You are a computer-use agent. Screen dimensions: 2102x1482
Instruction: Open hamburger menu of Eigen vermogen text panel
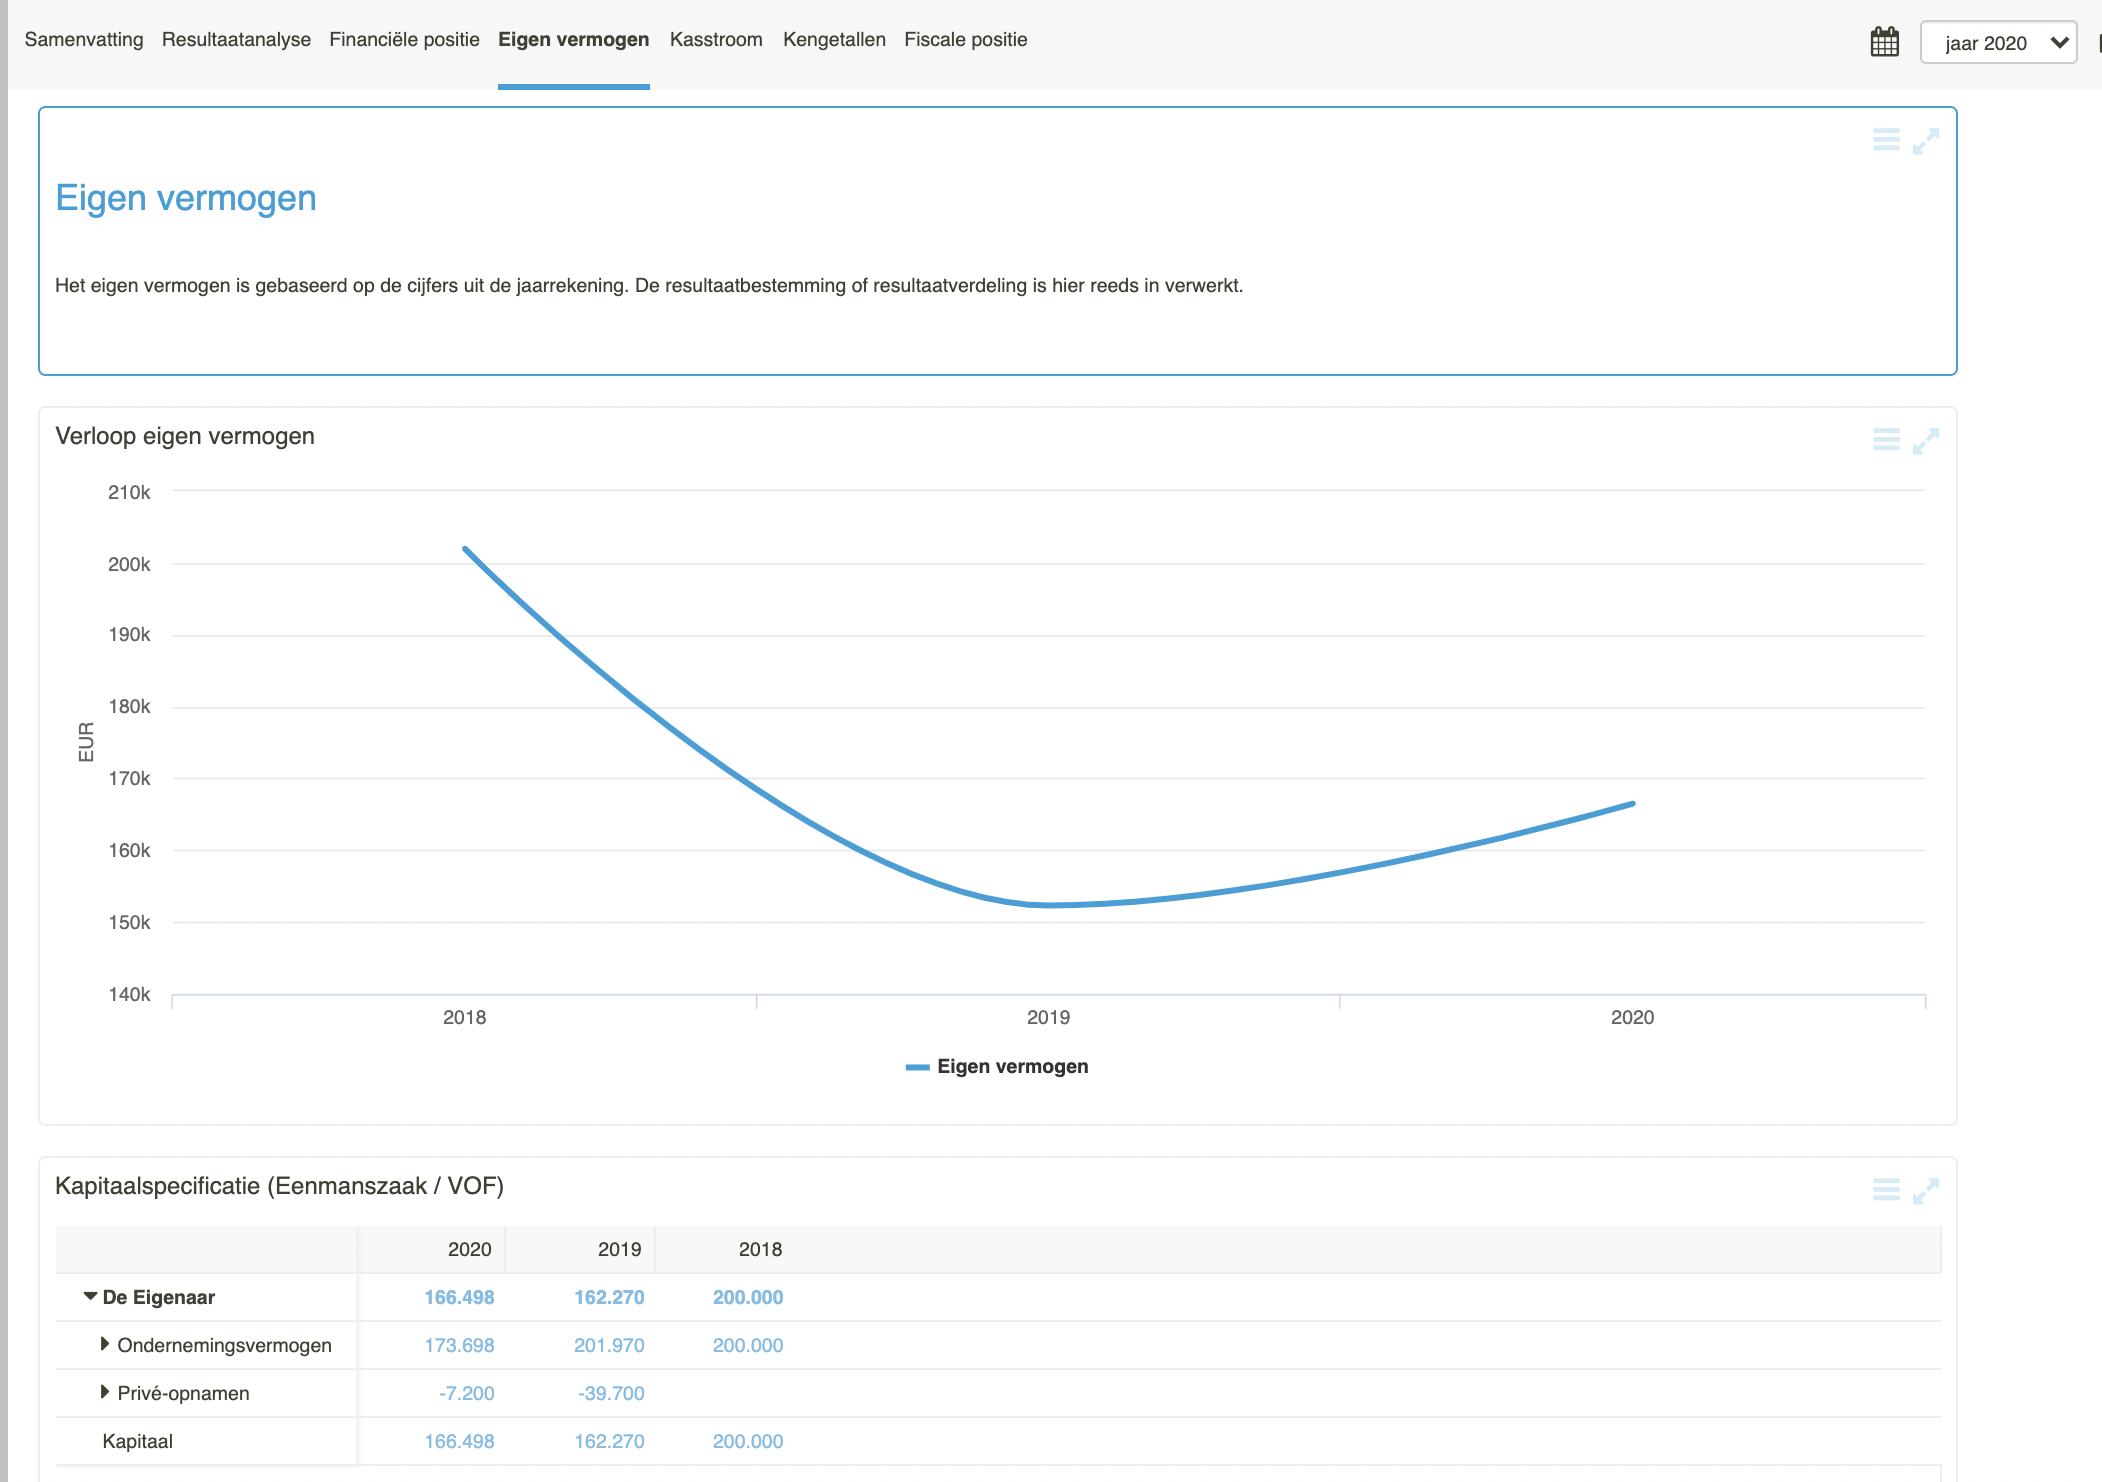[1886, 140]
